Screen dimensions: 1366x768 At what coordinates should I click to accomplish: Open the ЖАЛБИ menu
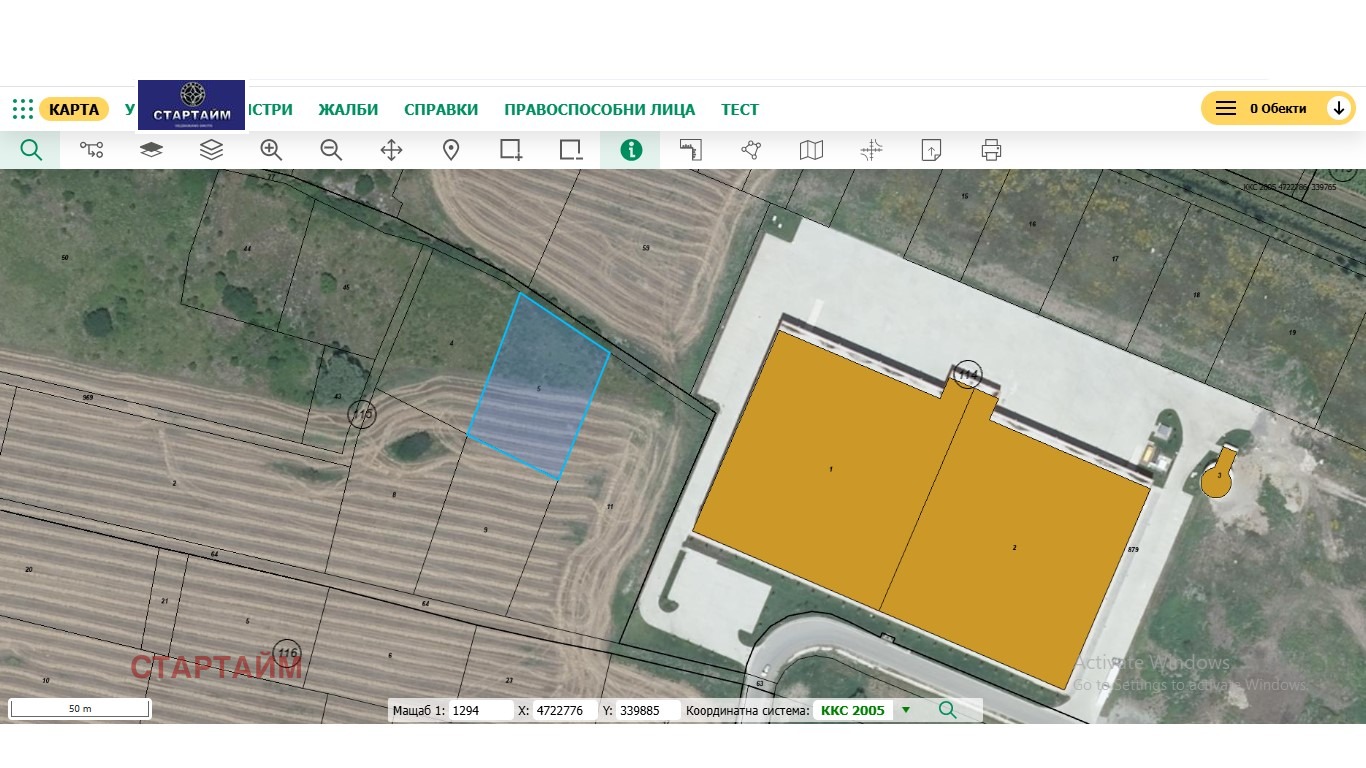point(348,110)
